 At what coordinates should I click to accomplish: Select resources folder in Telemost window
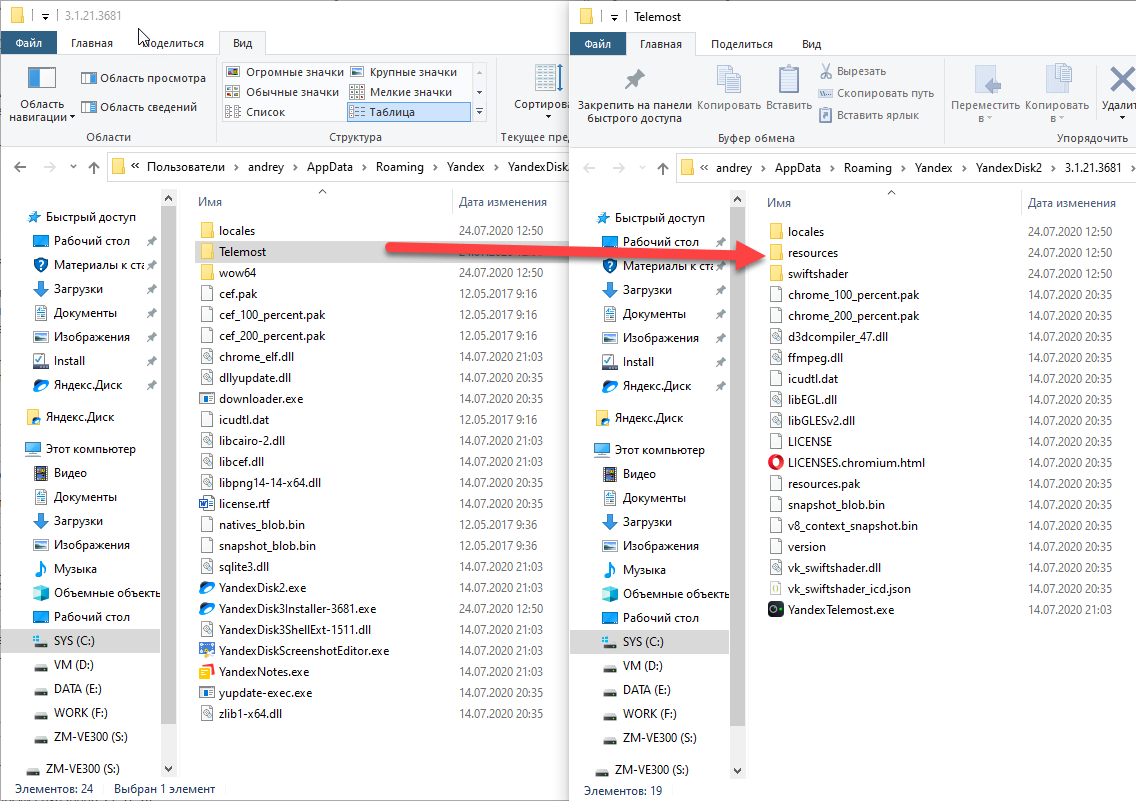coord(812,253)
